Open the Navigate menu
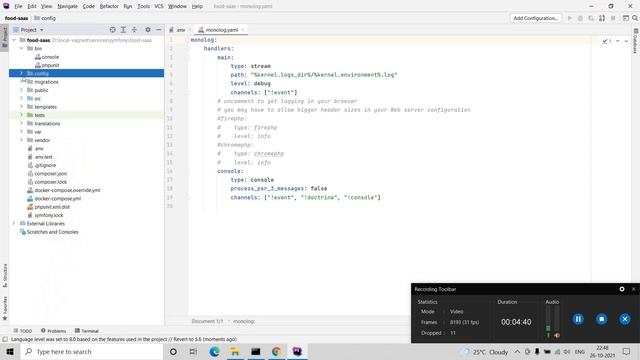 pos(67,6)
